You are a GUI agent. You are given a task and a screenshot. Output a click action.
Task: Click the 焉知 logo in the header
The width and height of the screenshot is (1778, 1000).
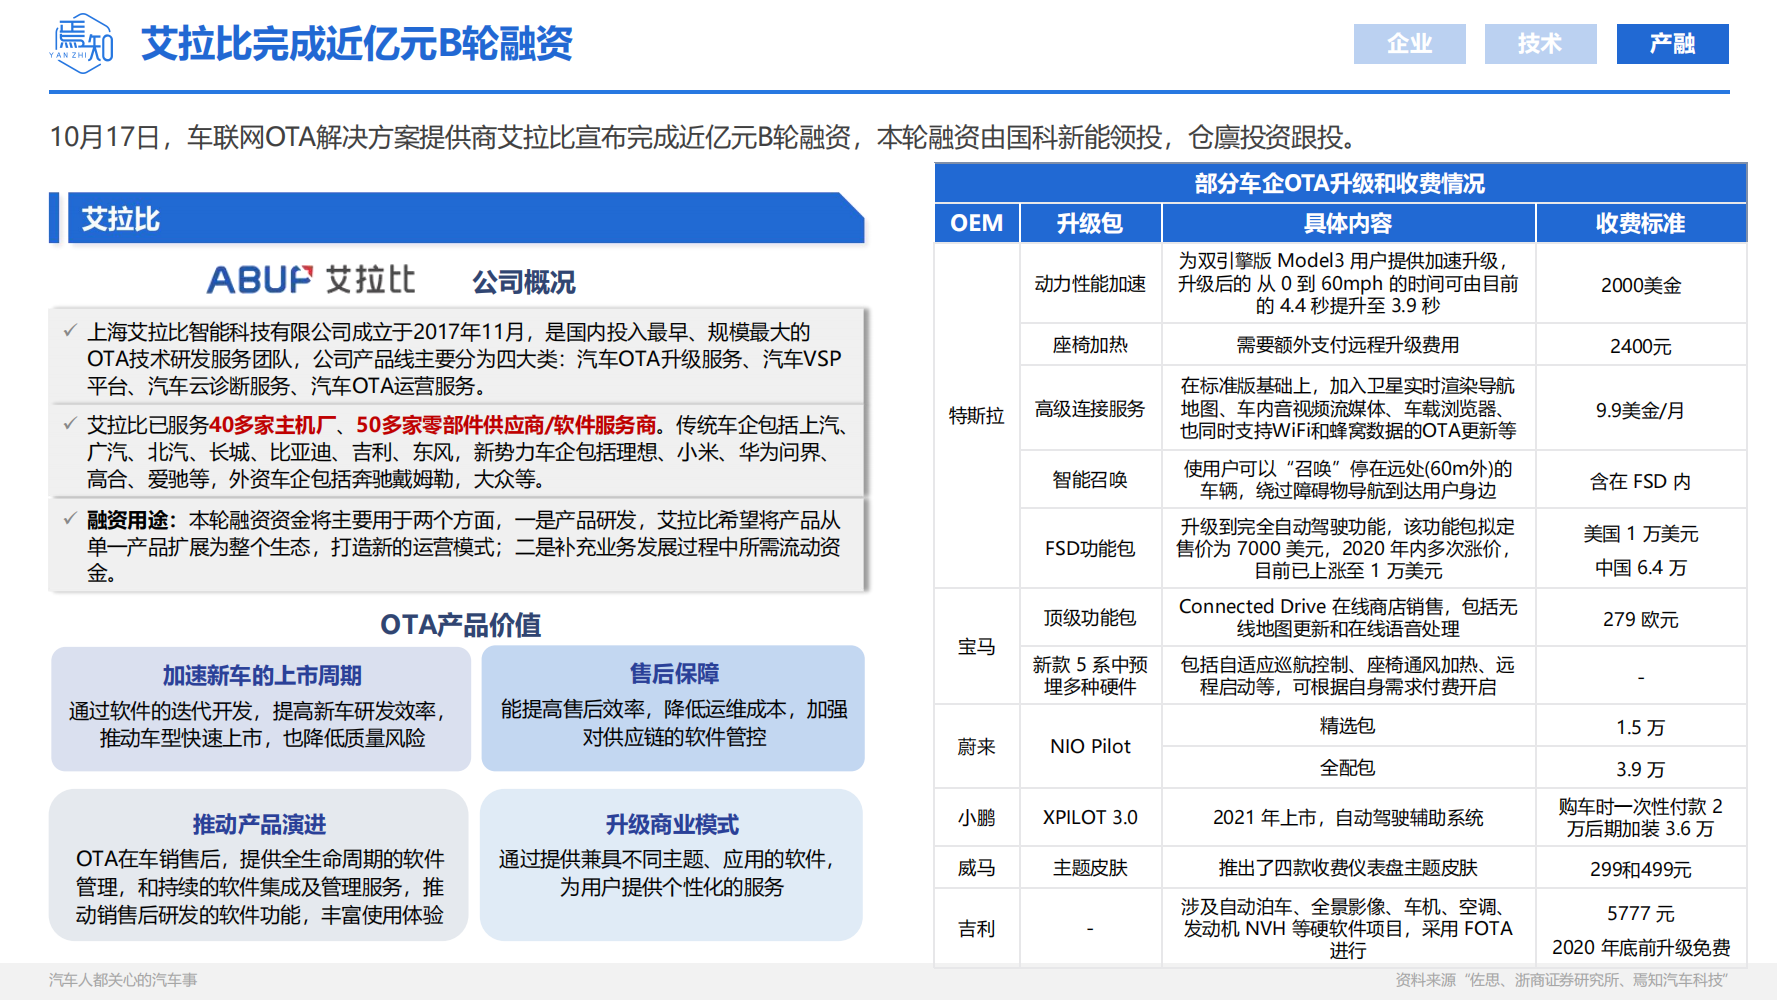coord(81,44)
